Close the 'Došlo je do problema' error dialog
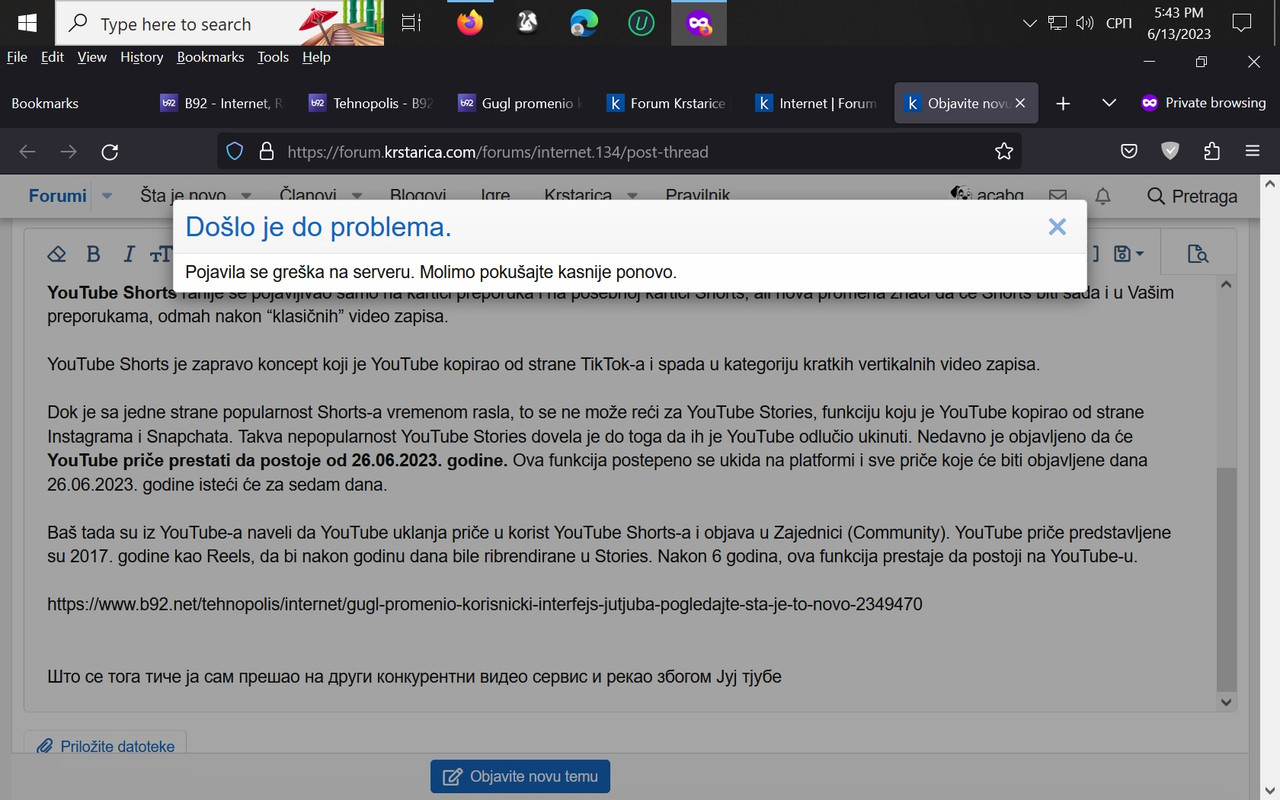 point(1057,227)
